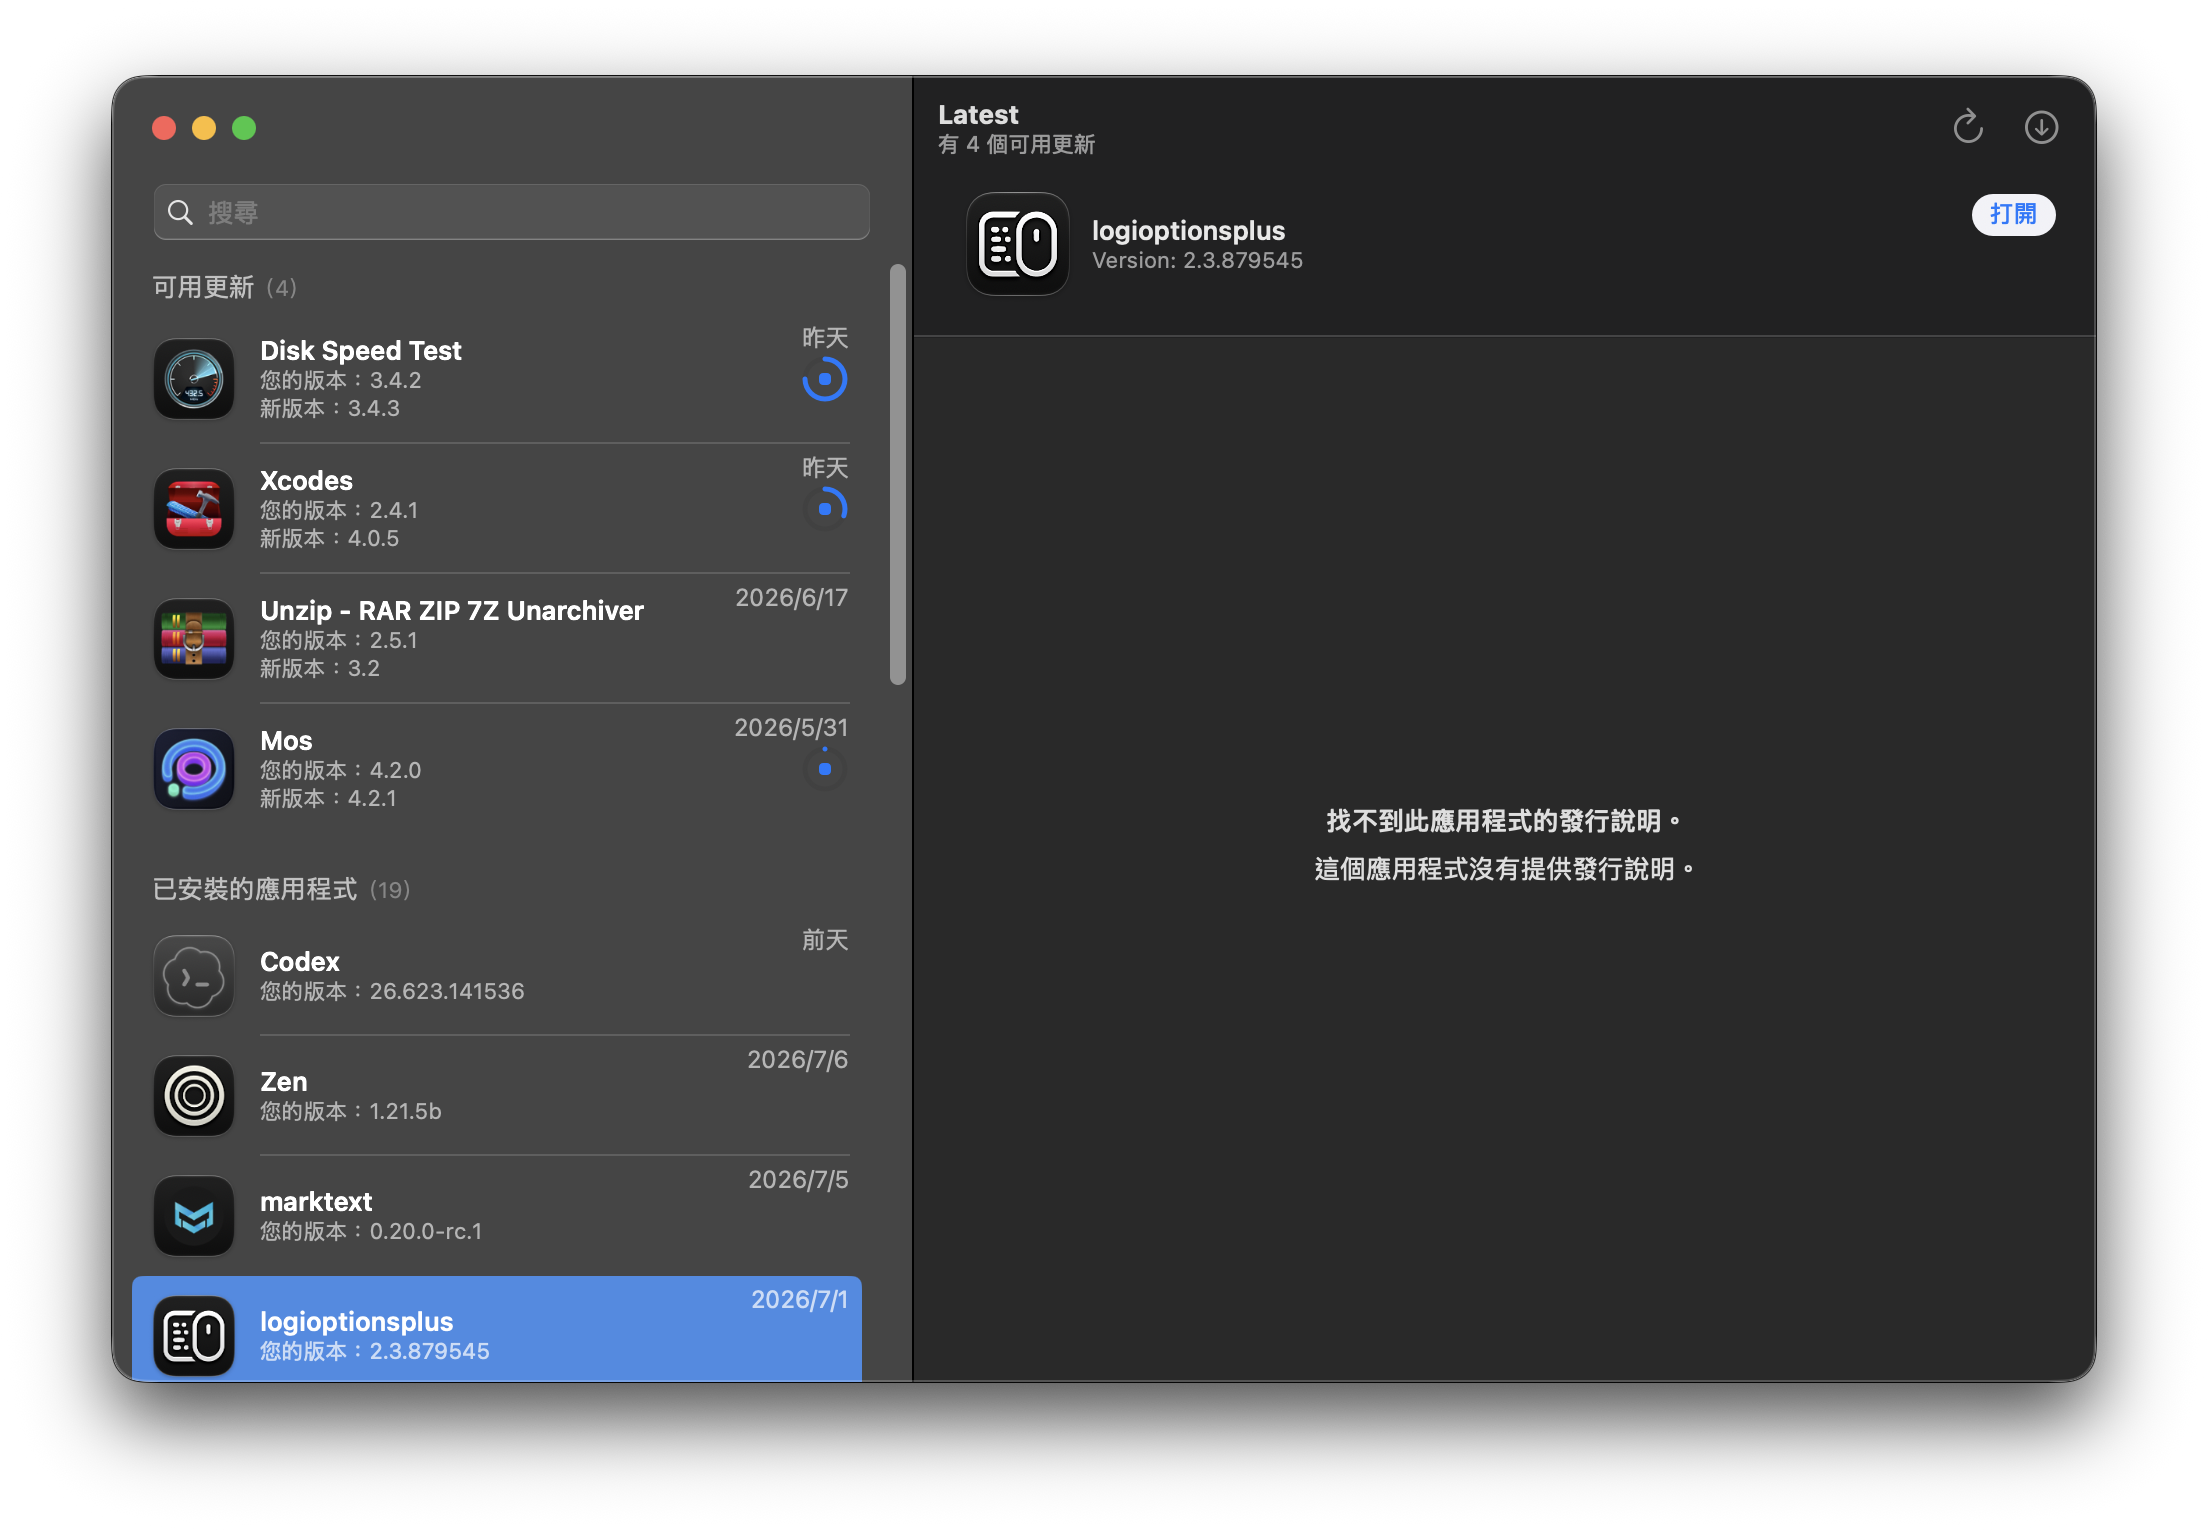Click the 有 4 個可用更新 subtitle
Viewport: 2208px width, 1530px height.
pyautogui.click(x=1016, y=145)
